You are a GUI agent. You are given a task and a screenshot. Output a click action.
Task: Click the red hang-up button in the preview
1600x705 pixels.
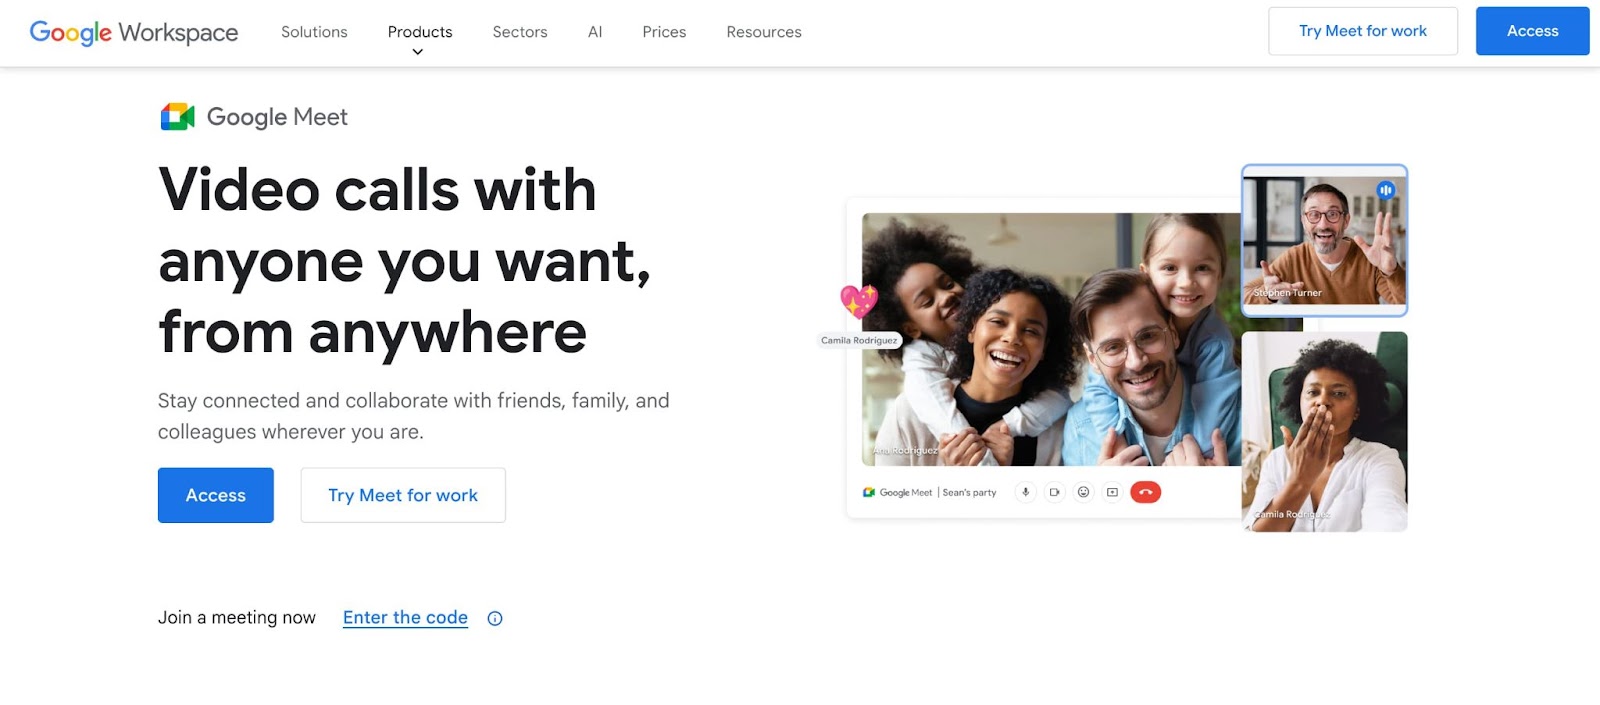(1146, 492)
